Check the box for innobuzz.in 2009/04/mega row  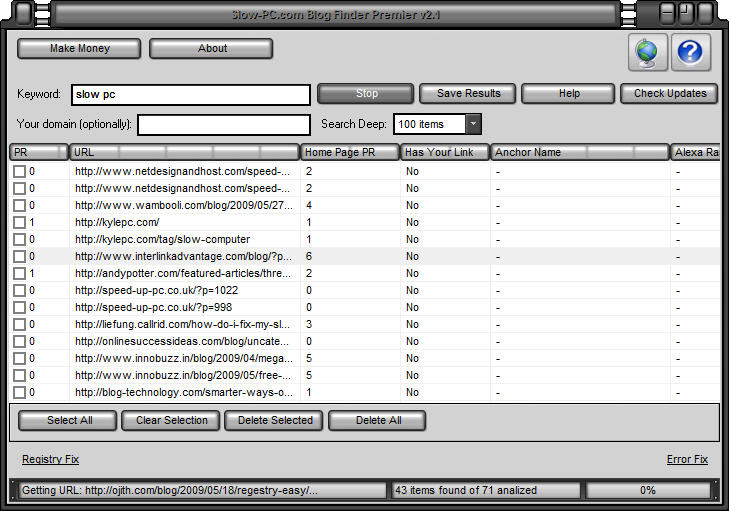[19, 358]
